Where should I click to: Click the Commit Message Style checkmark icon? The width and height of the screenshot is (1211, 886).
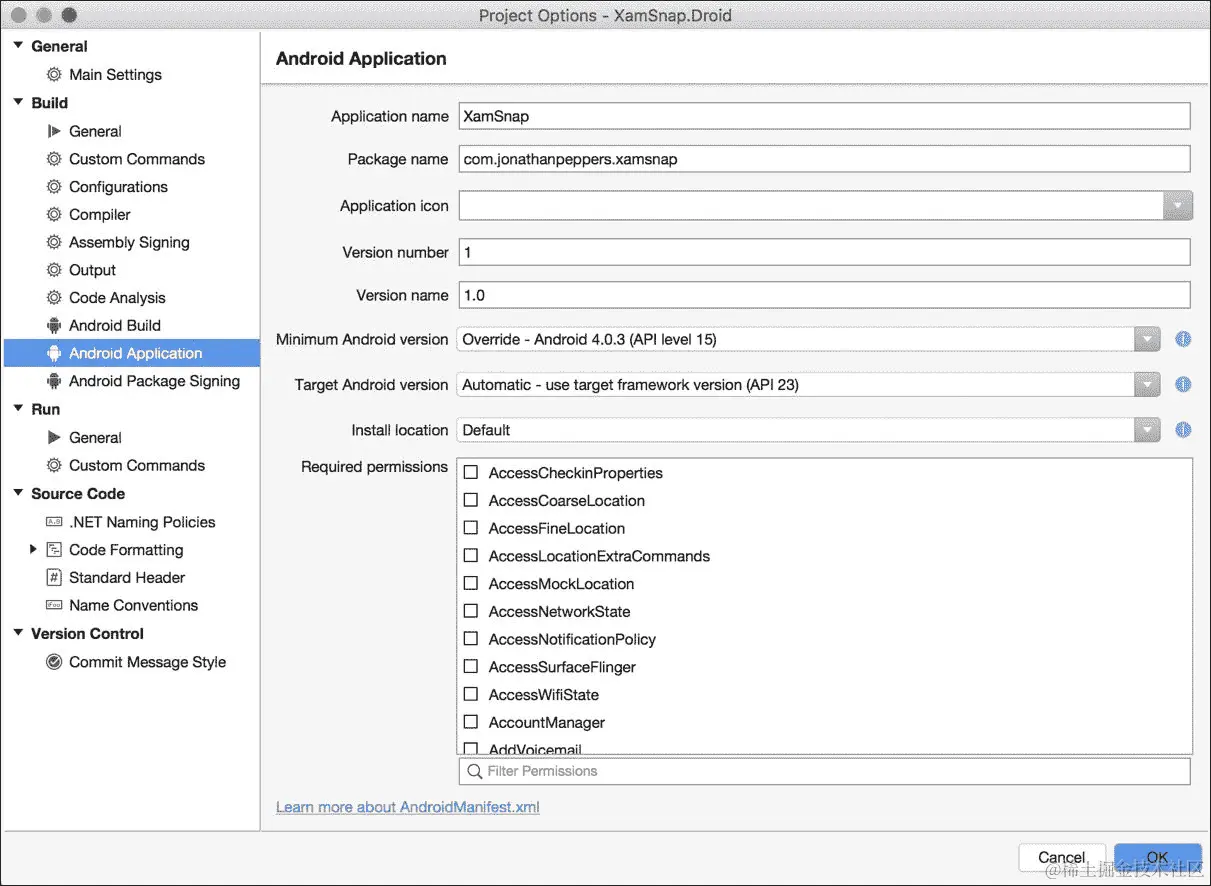tap(54, 662)
